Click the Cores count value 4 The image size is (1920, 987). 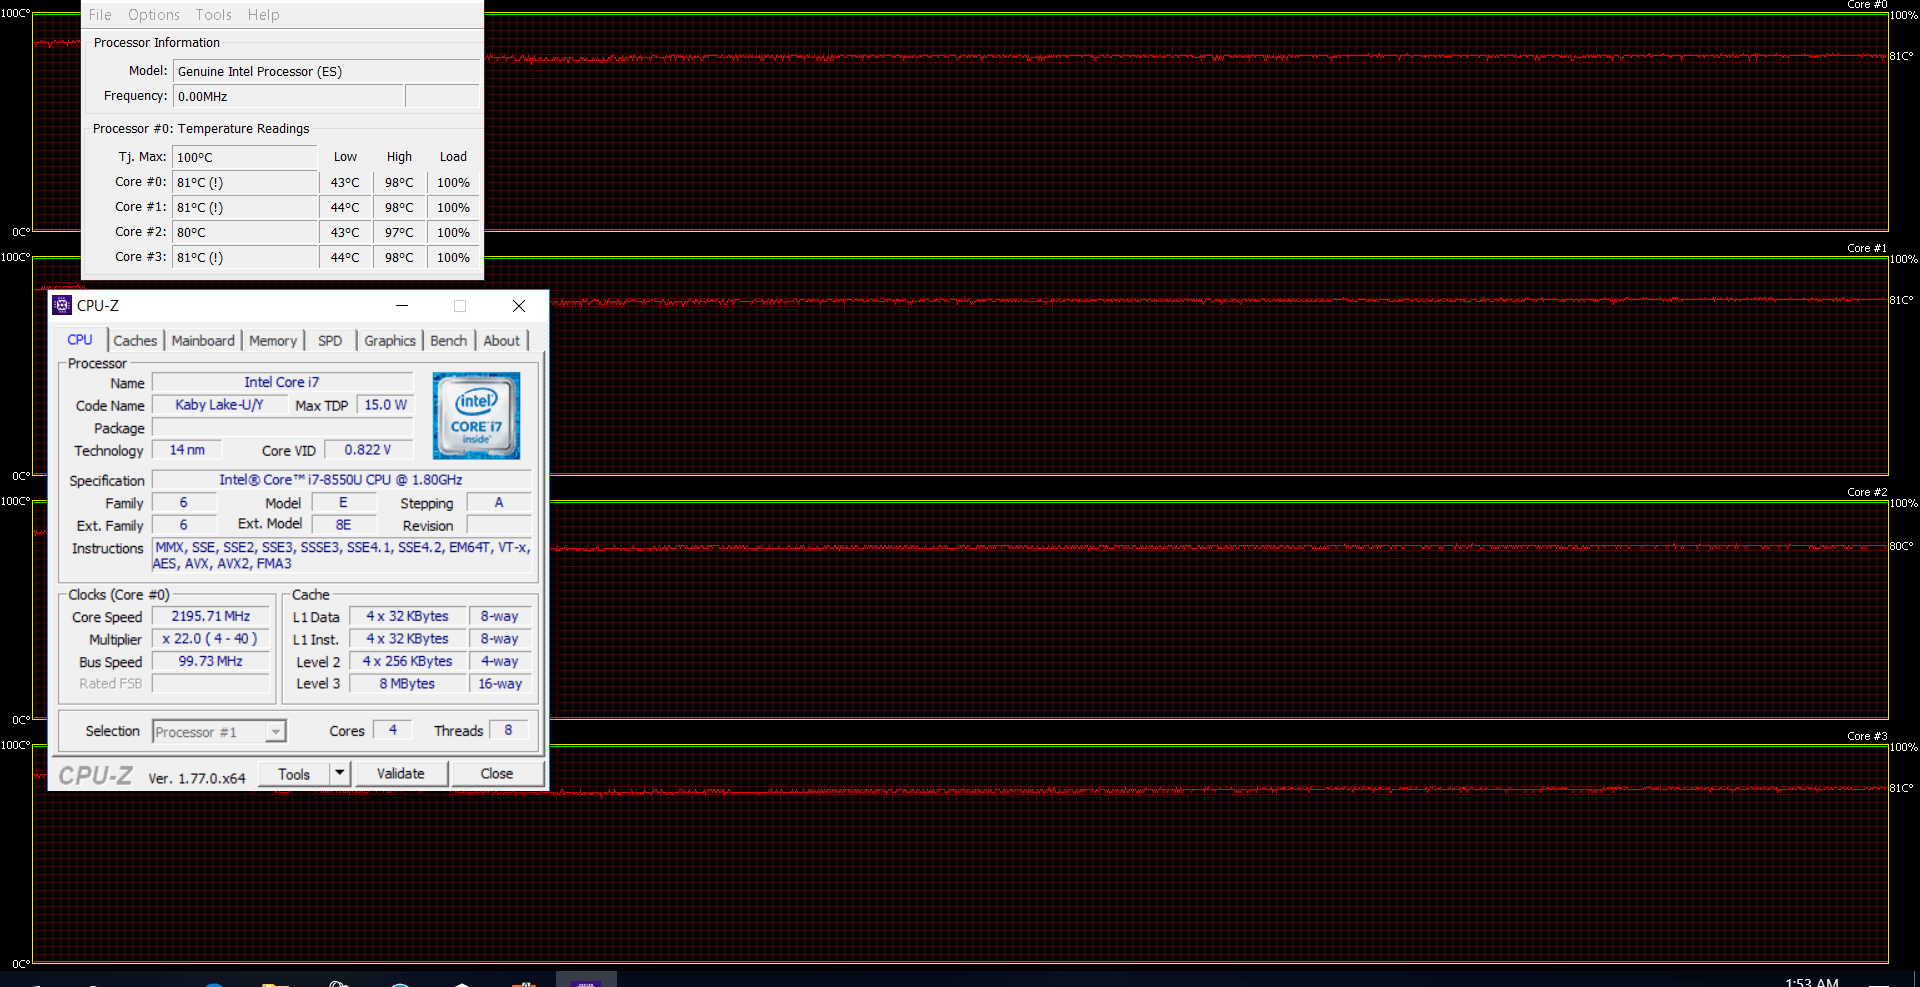[393, 730]
